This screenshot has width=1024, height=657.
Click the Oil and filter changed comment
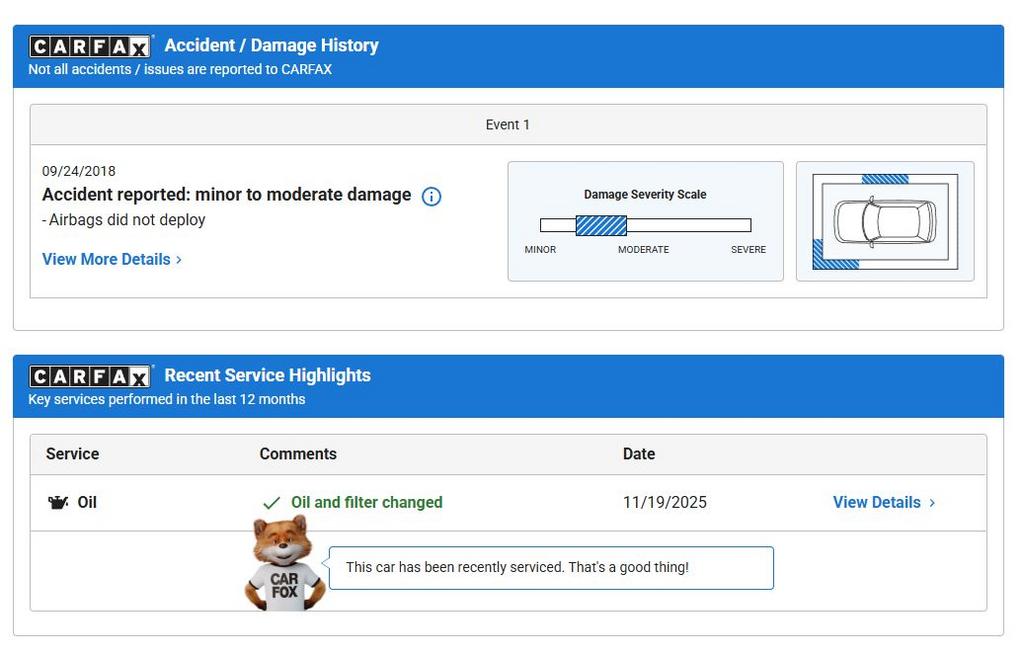(x=366, y=503)
